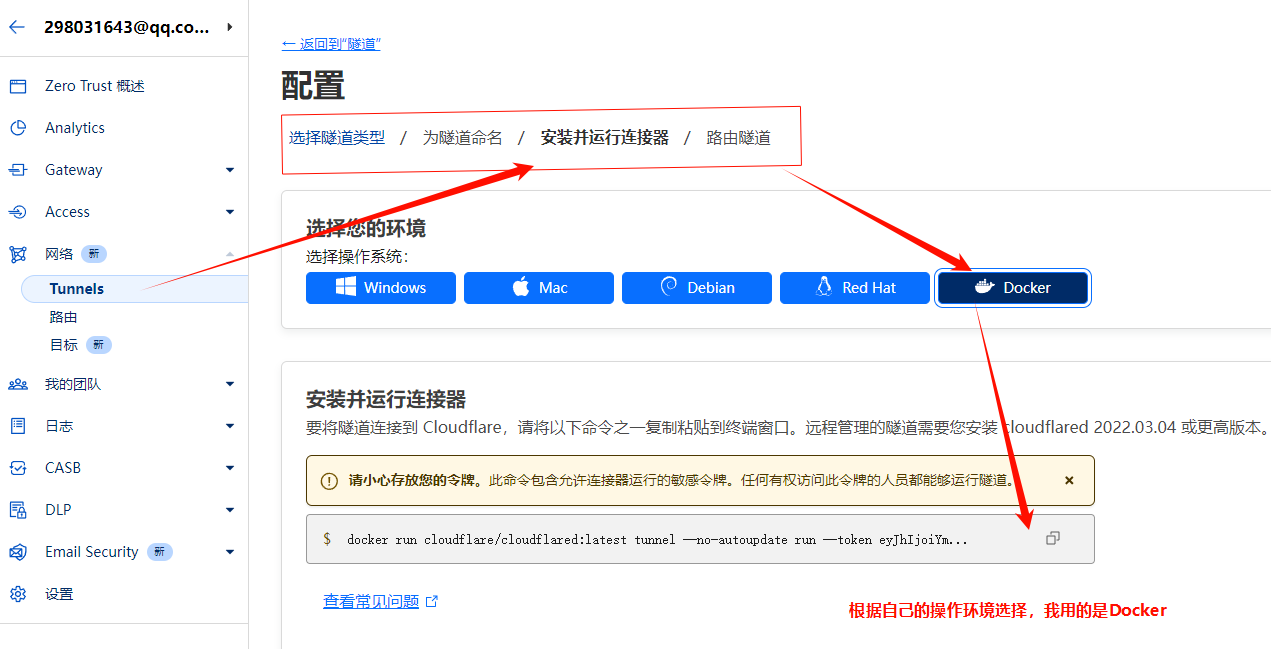Click the 选择您的环境 heading
The width and height of the screenshot is (1271, 649).
pyautogui.click(x=366, y=228)
